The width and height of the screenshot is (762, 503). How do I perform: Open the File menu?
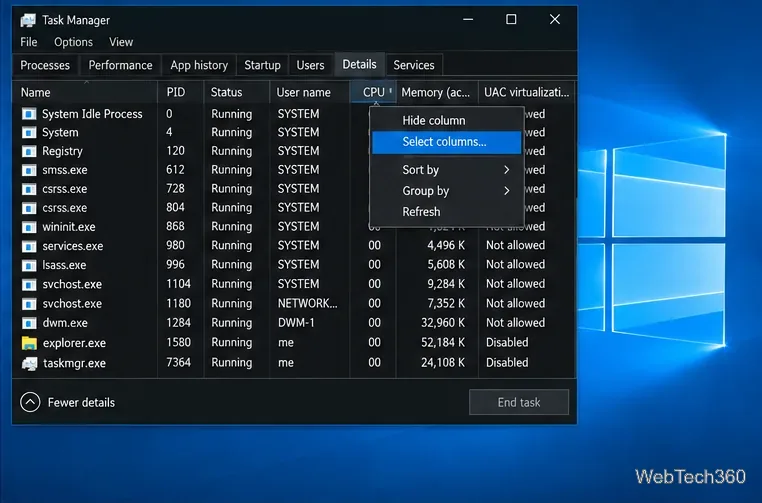tap(29, 42)
